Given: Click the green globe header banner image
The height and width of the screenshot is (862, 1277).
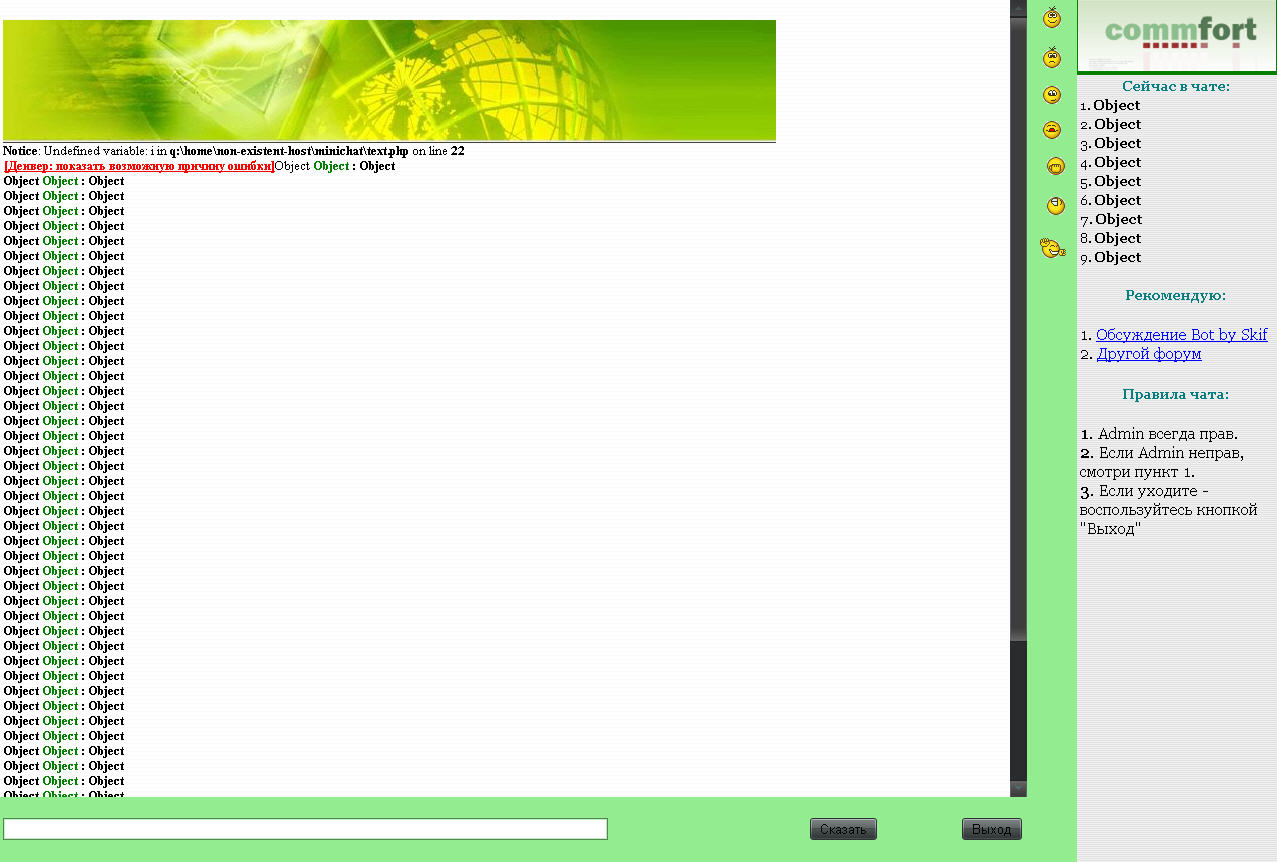Looking at the screenshot, I should pos(389,80).
